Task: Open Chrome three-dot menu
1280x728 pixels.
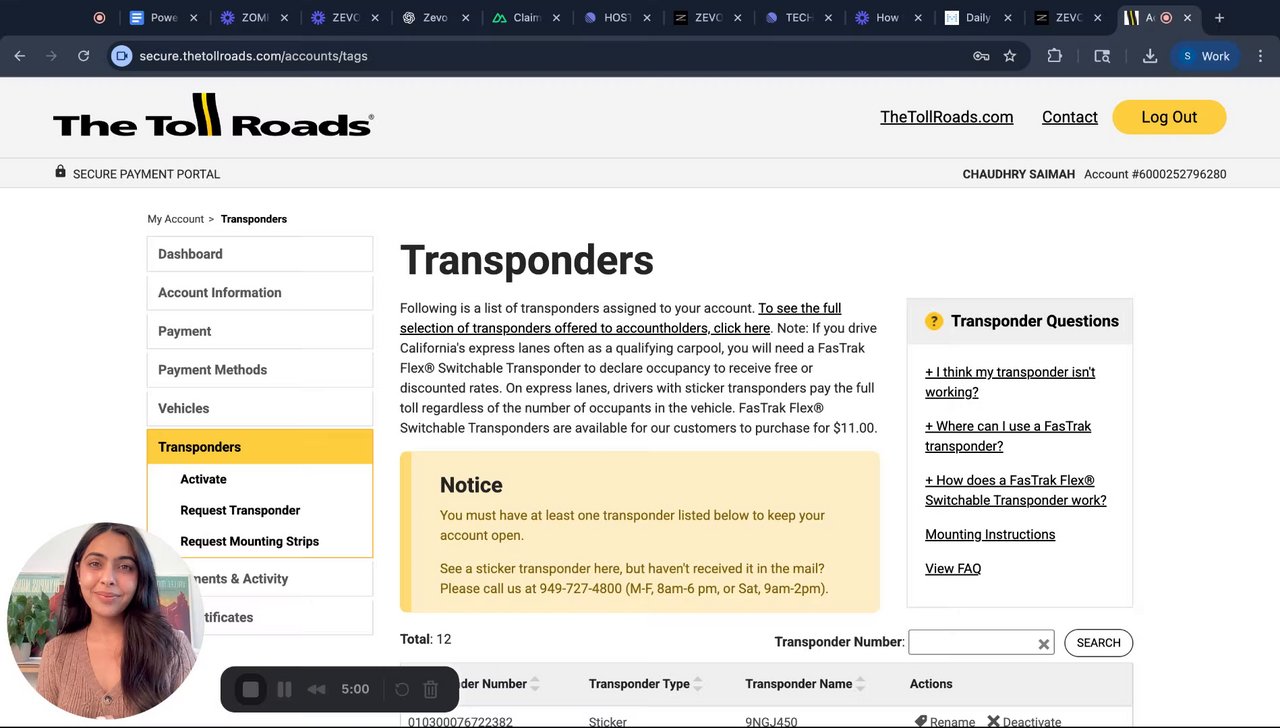Action: tap(1260, 56)
